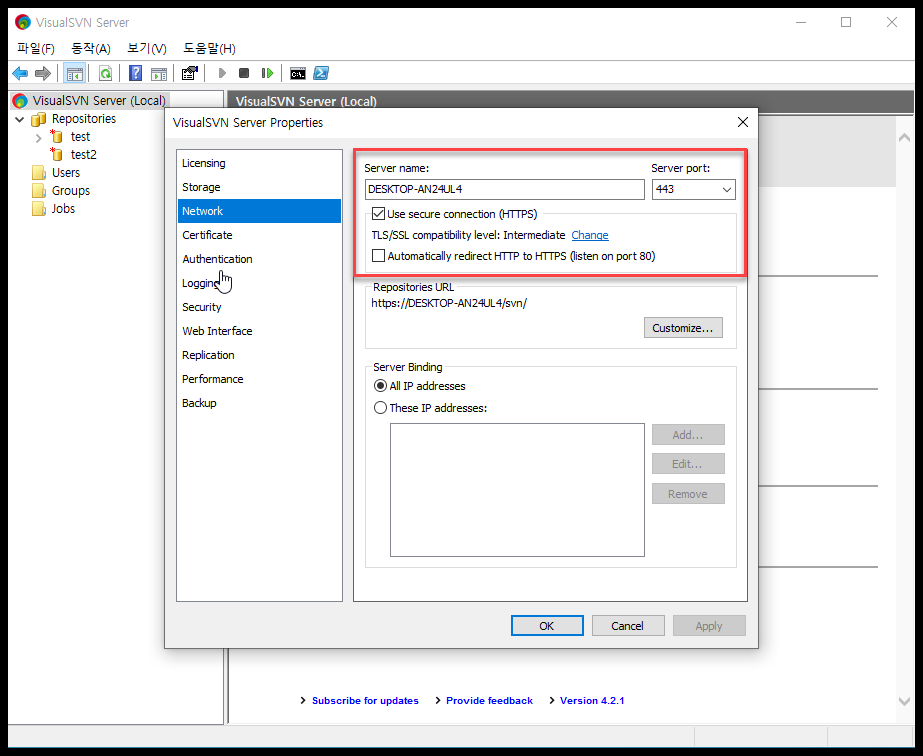Click the Users folder icon
Viewport: 923px width, 756px height.
pos(39,173)
